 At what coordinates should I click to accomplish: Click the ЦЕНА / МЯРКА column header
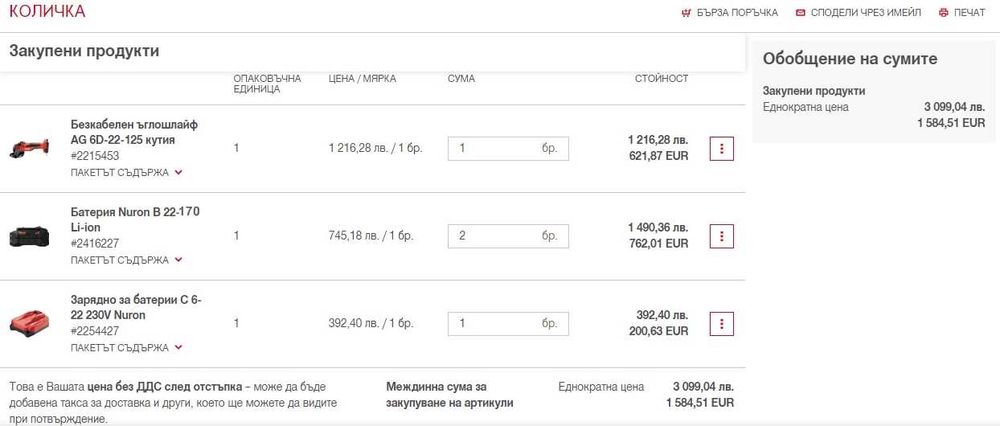[x=362, y=78]
